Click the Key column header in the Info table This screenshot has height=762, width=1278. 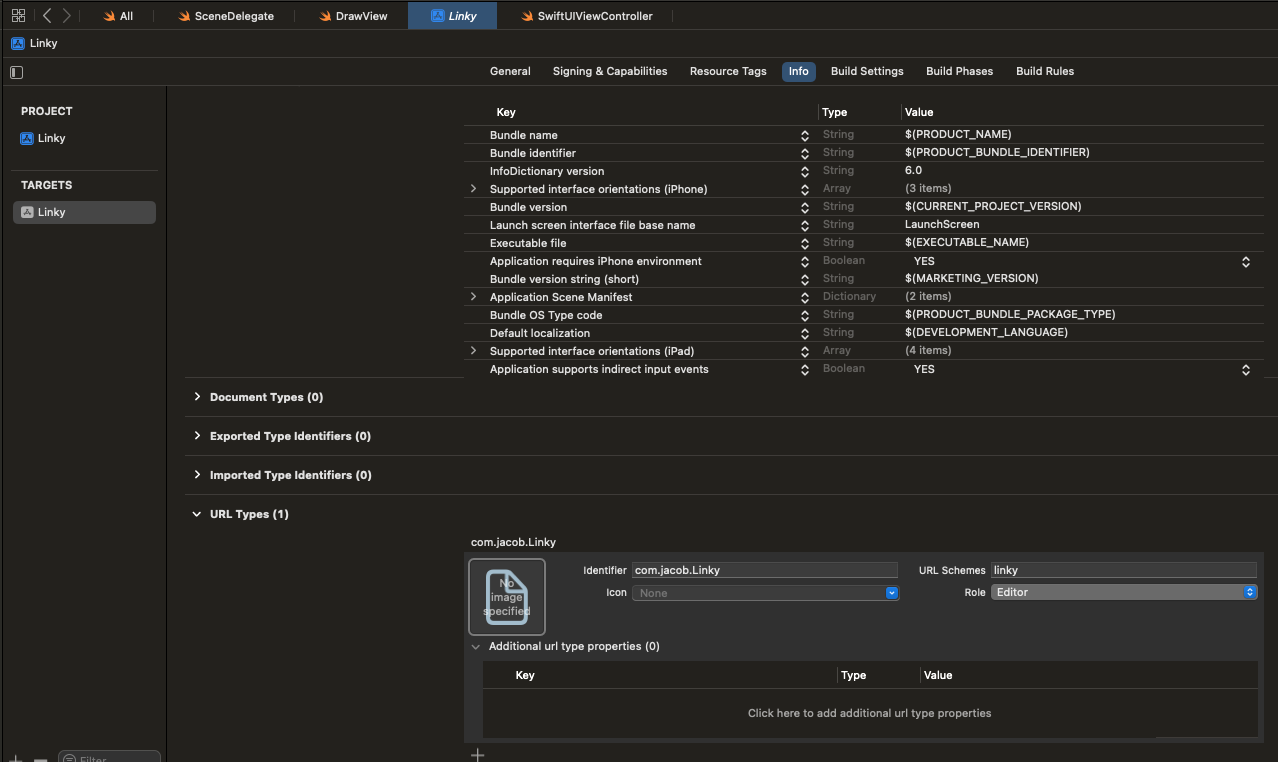point(506,112)
